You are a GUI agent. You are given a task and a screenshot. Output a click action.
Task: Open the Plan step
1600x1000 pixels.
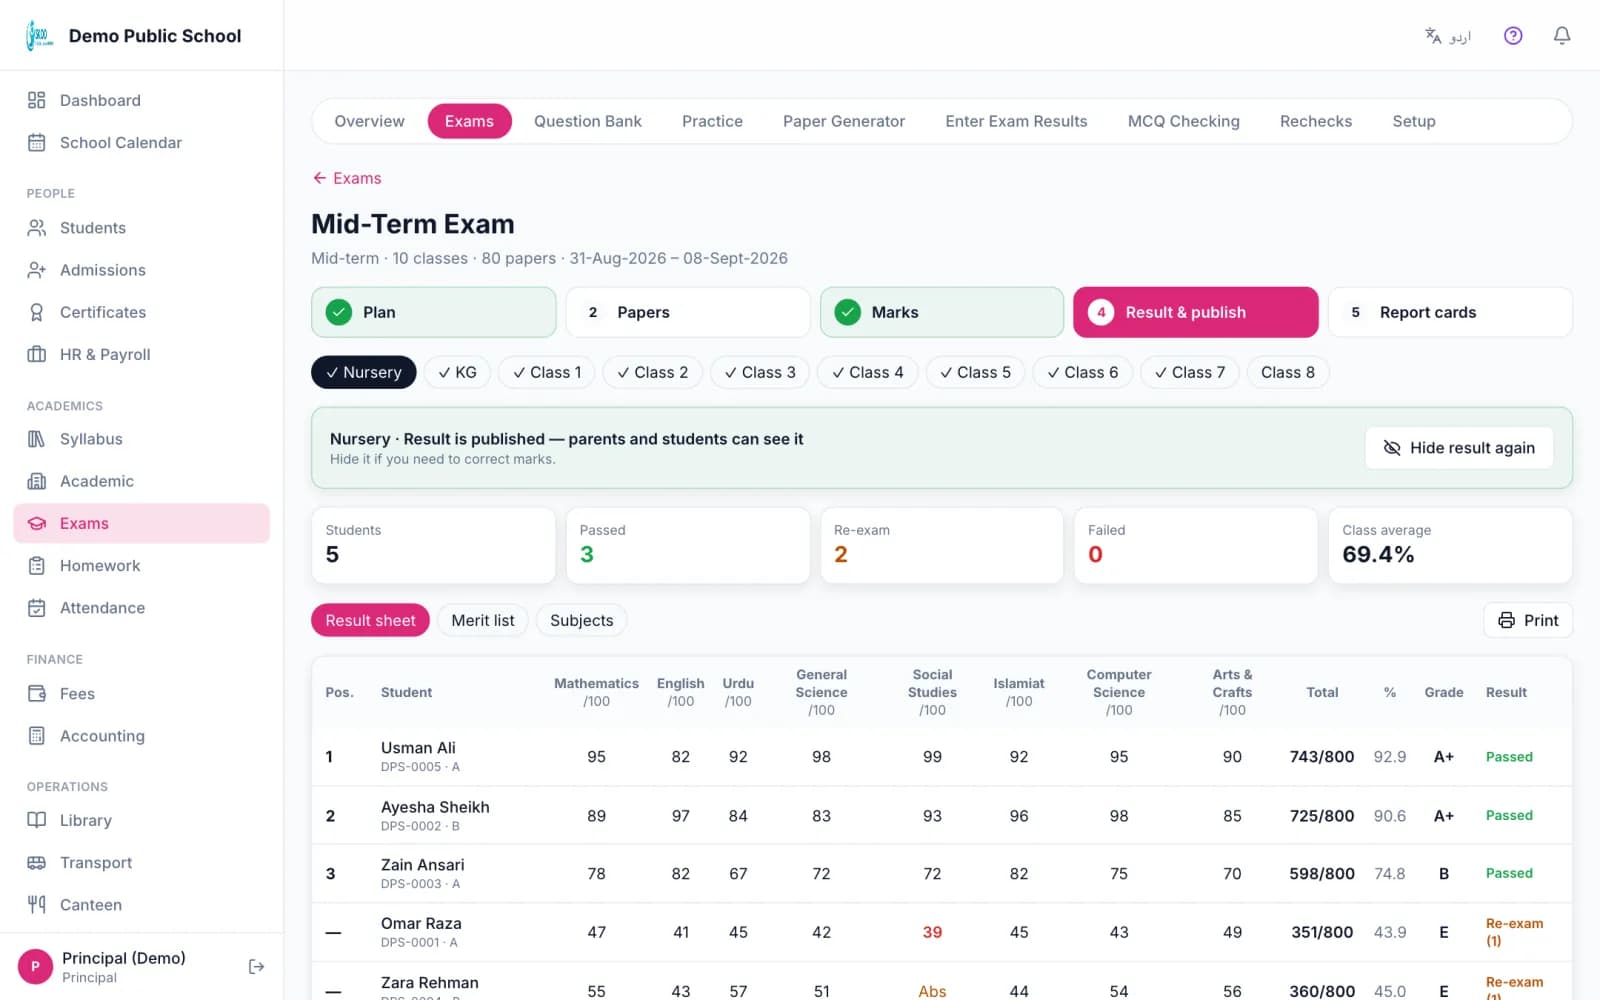point(434,312)
